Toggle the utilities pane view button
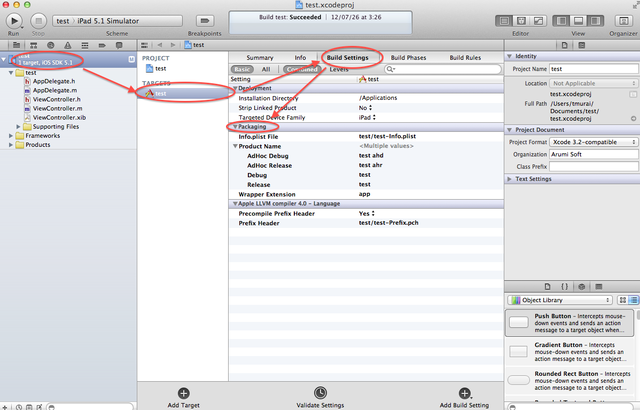The image size is (640, 410). pyautogui.click(x=596, y=20)
